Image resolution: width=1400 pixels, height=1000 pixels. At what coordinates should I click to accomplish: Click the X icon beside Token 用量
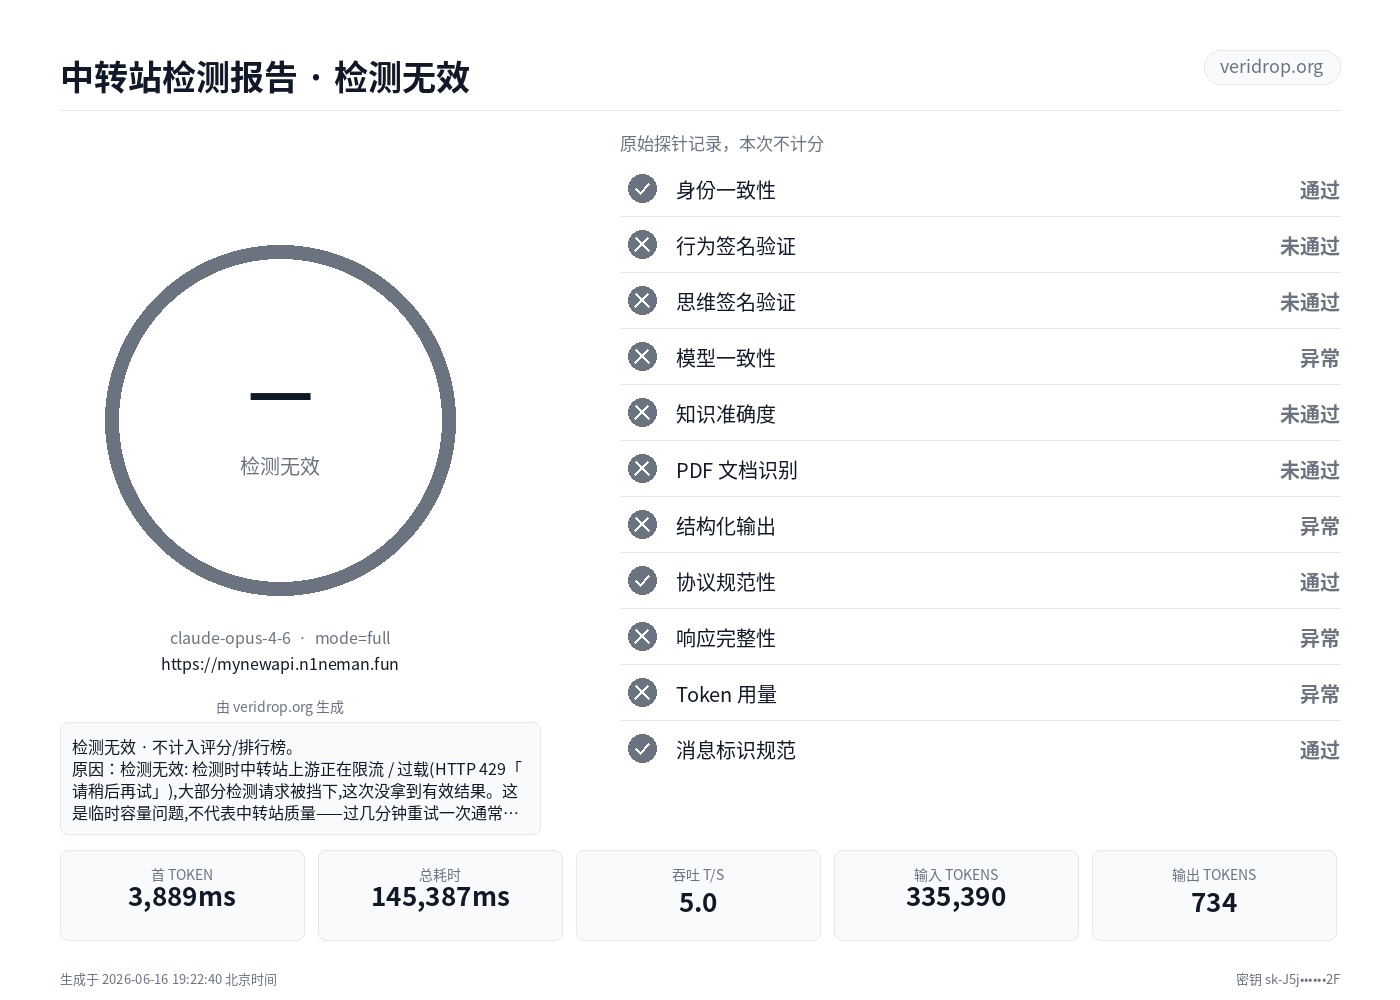[x=642, y=693]
